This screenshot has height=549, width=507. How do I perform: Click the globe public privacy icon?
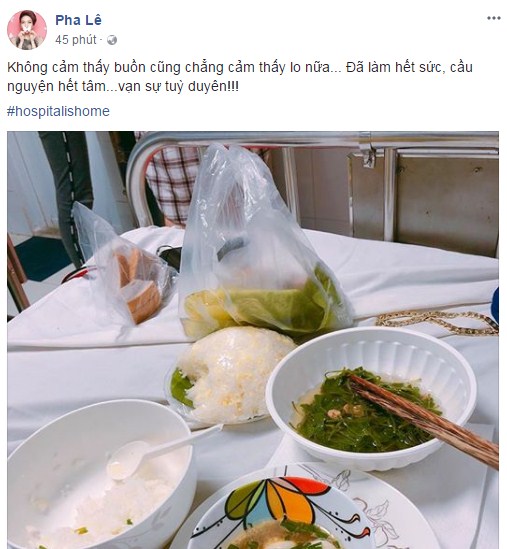pos(112,40)
